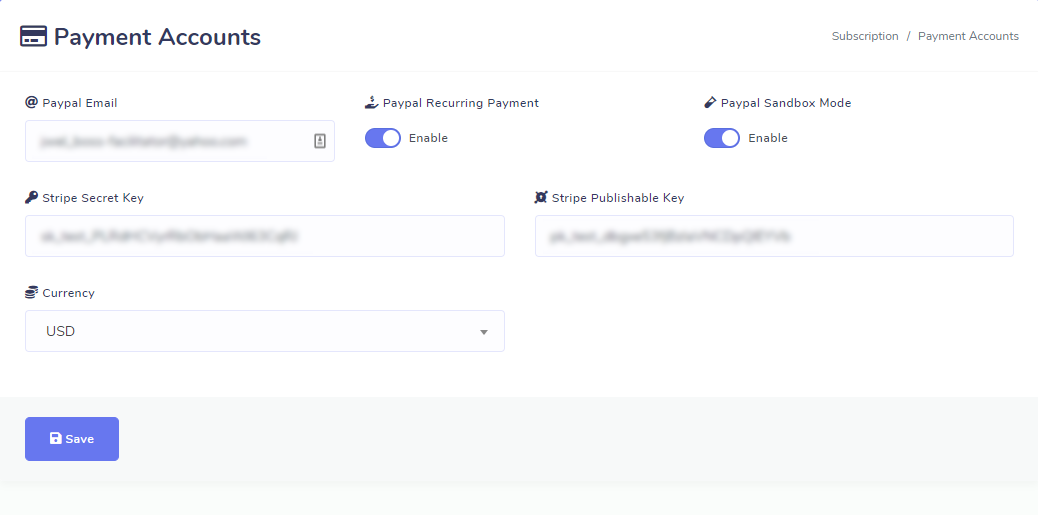Click the Currency dropdown arrow
Image resolution: width=1038 pixels, height=515 pixels.
tap(484, 332)
